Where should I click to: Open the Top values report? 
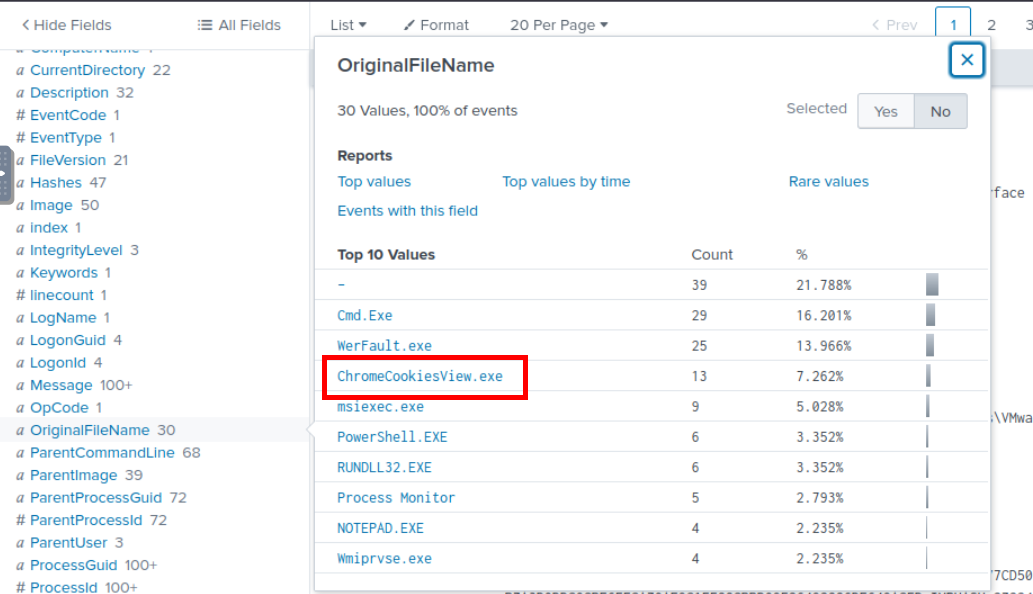coord(374,182)
